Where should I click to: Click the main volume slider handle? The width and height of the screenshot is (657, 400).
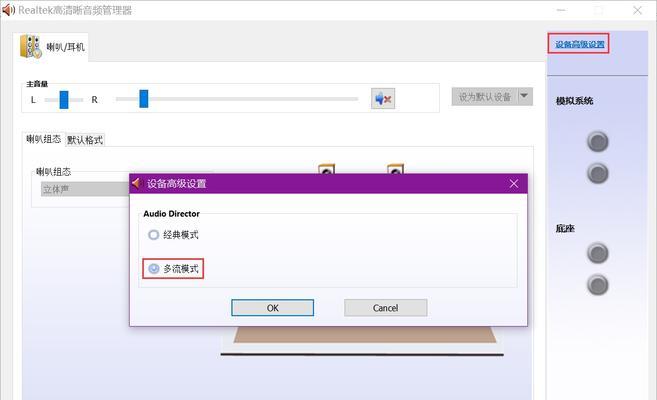[x=144, y=99]
